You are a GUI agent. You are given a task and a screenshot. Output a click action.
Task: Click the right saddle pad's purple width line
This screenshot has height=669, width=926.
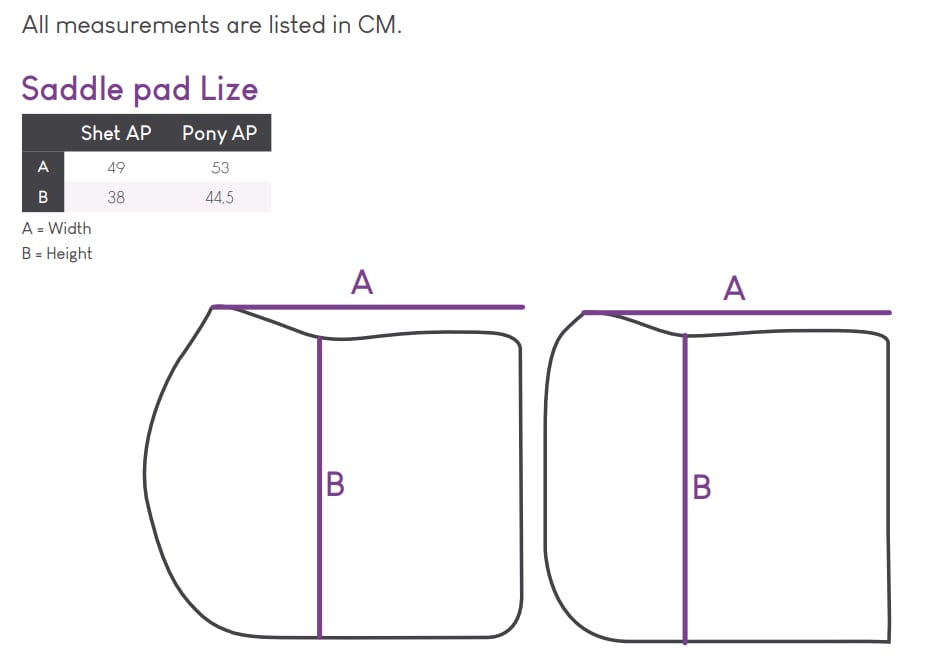736,312
